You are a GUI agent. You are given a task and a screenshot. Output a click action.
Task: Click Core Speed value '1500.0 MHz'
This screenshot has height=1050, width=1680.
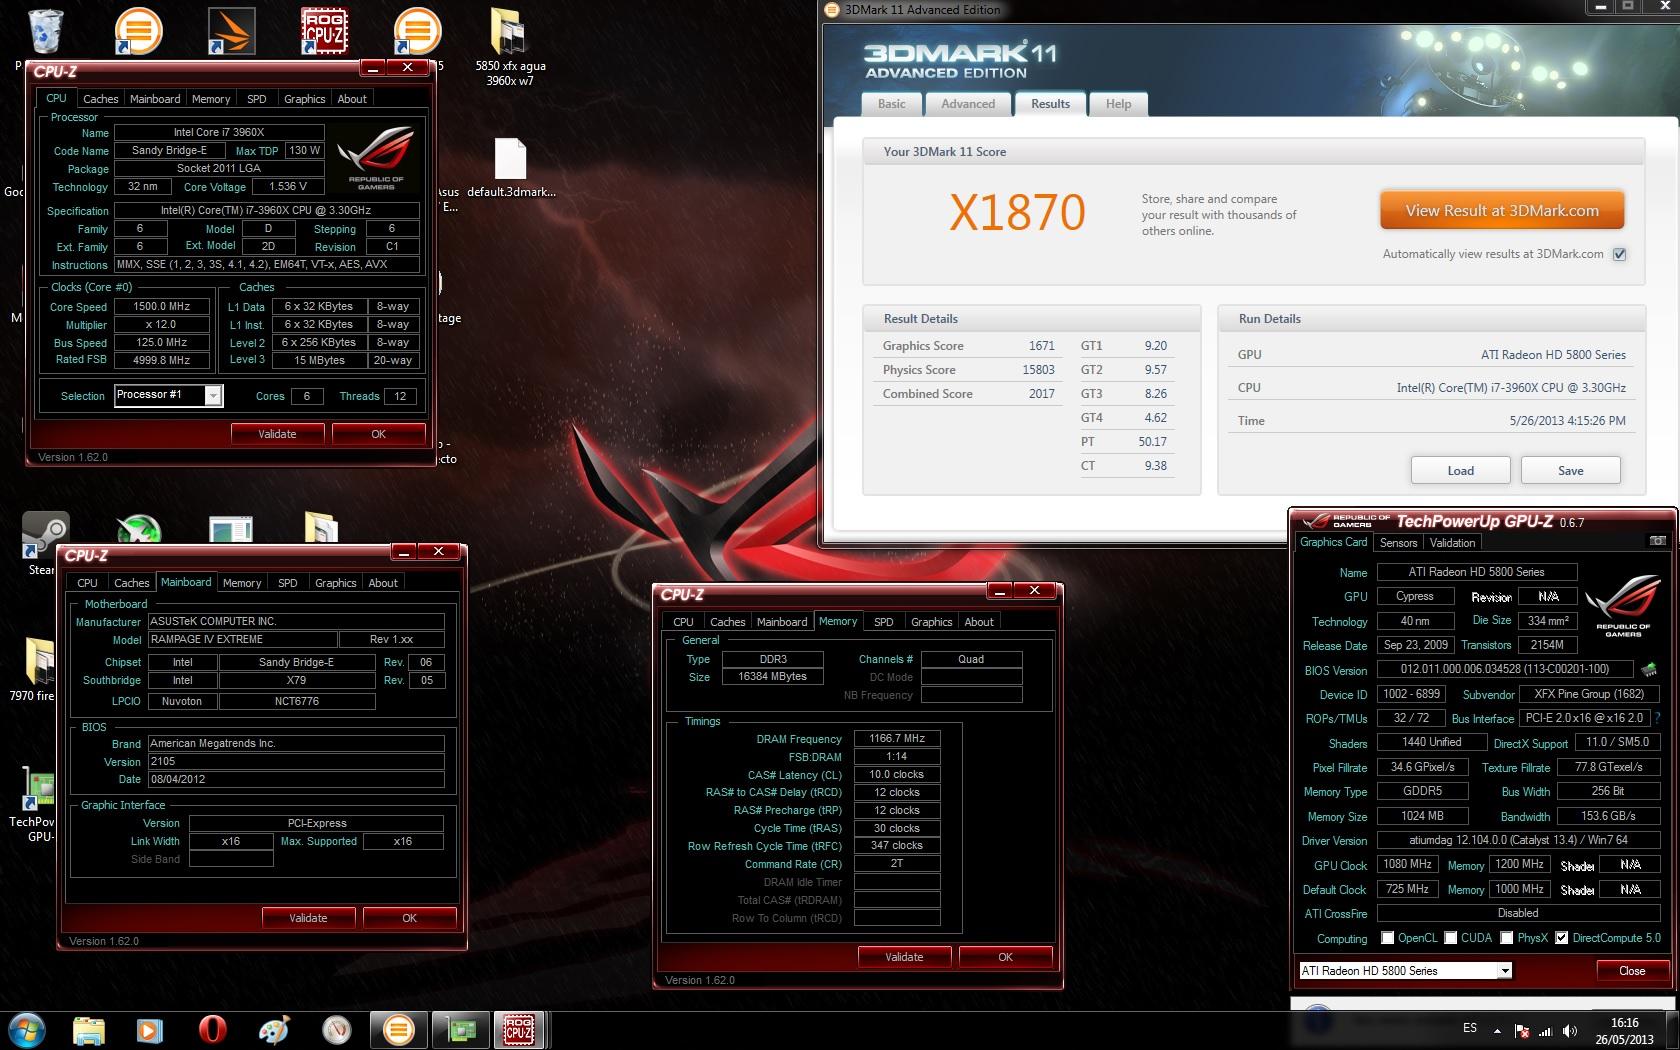[162, 307]
